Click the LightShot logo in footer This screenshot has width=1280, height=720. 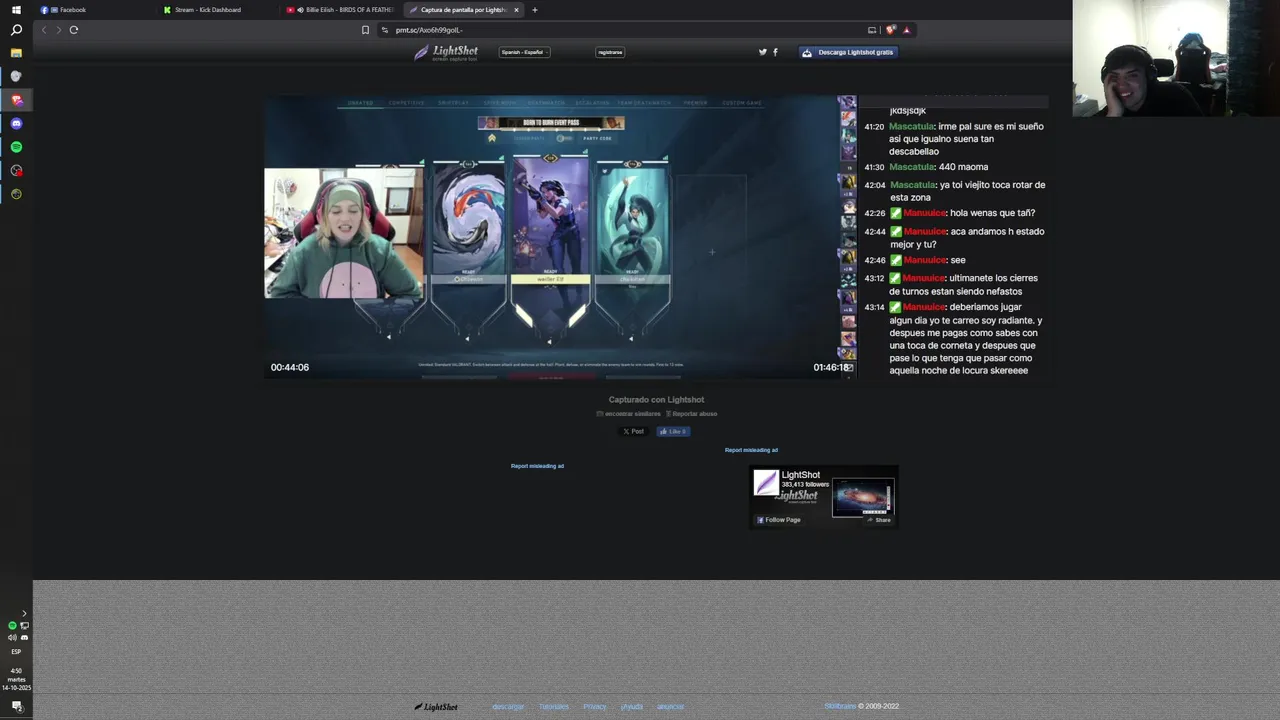click(x=436, y=706)
